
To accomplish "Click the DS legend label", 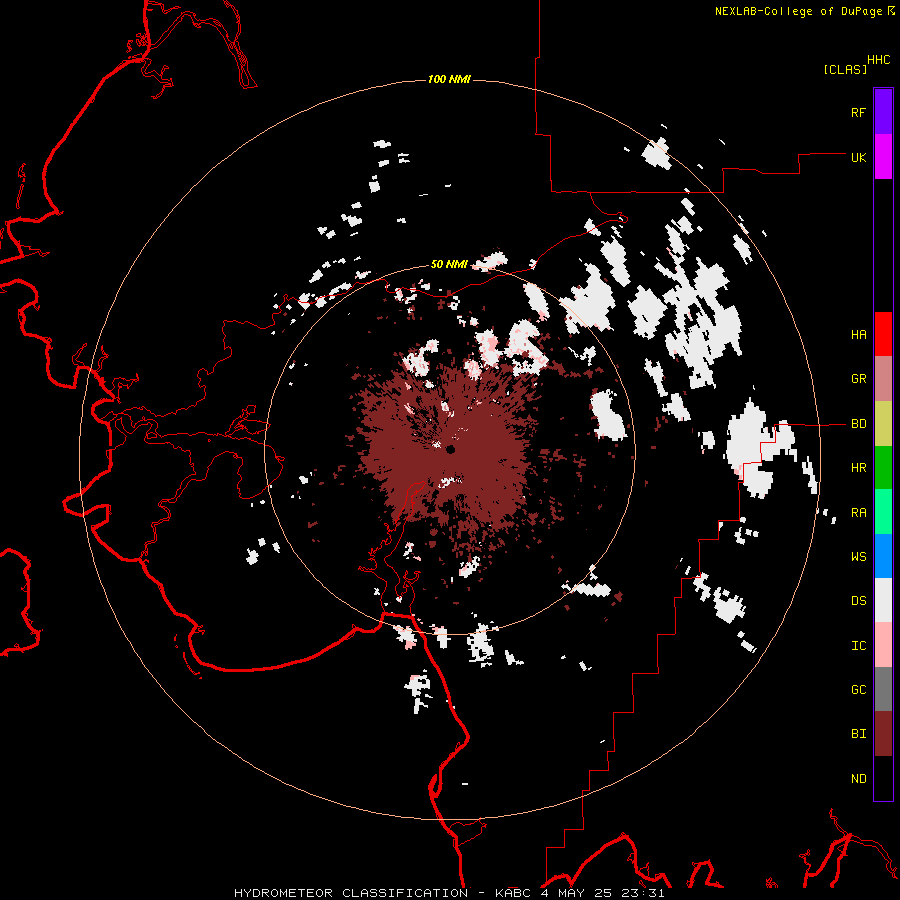I will pyautogui.click(x=858, y=600).
